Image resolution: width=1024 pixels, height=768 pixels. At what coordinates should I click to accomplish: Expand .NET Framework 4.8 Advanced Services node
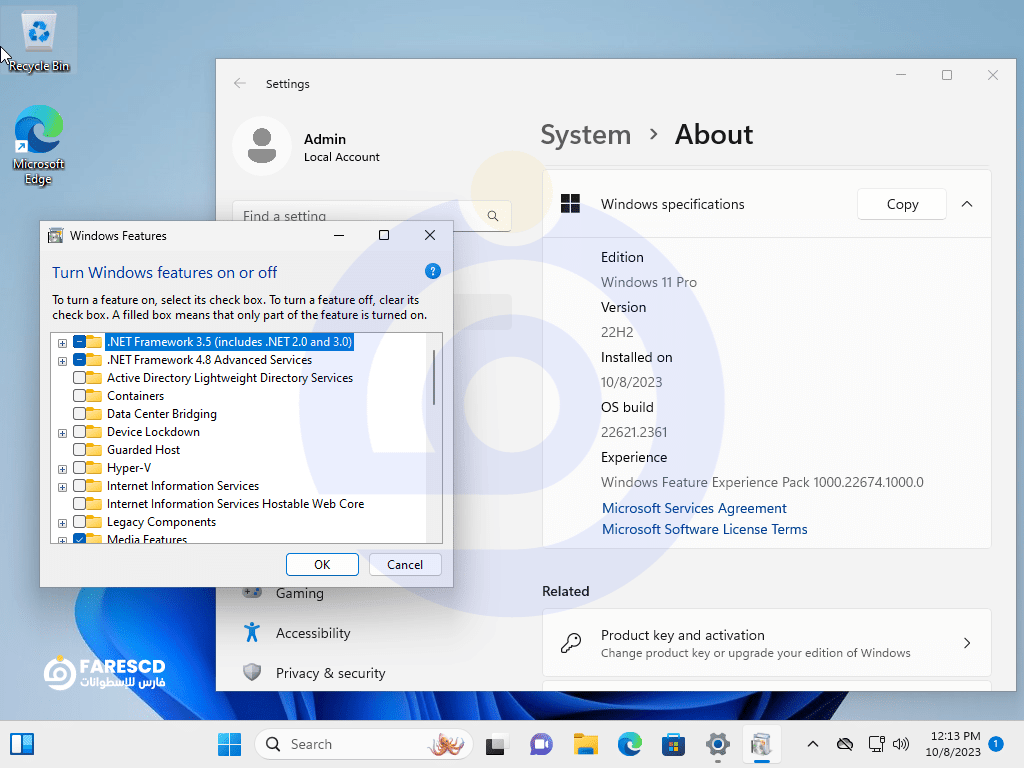[x=62, y=361]
